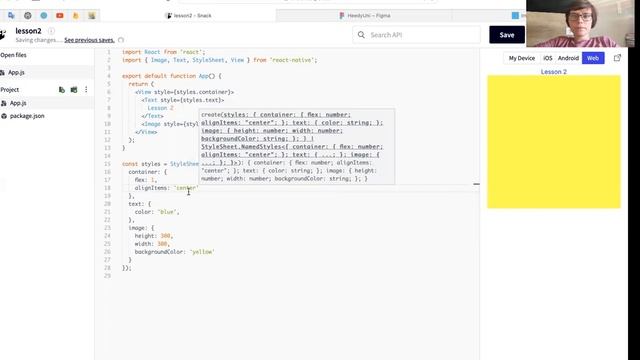Switch preview to iOS
Image resolution: width=640 pixels, height=360 pixels.
(x=548, y=58)
